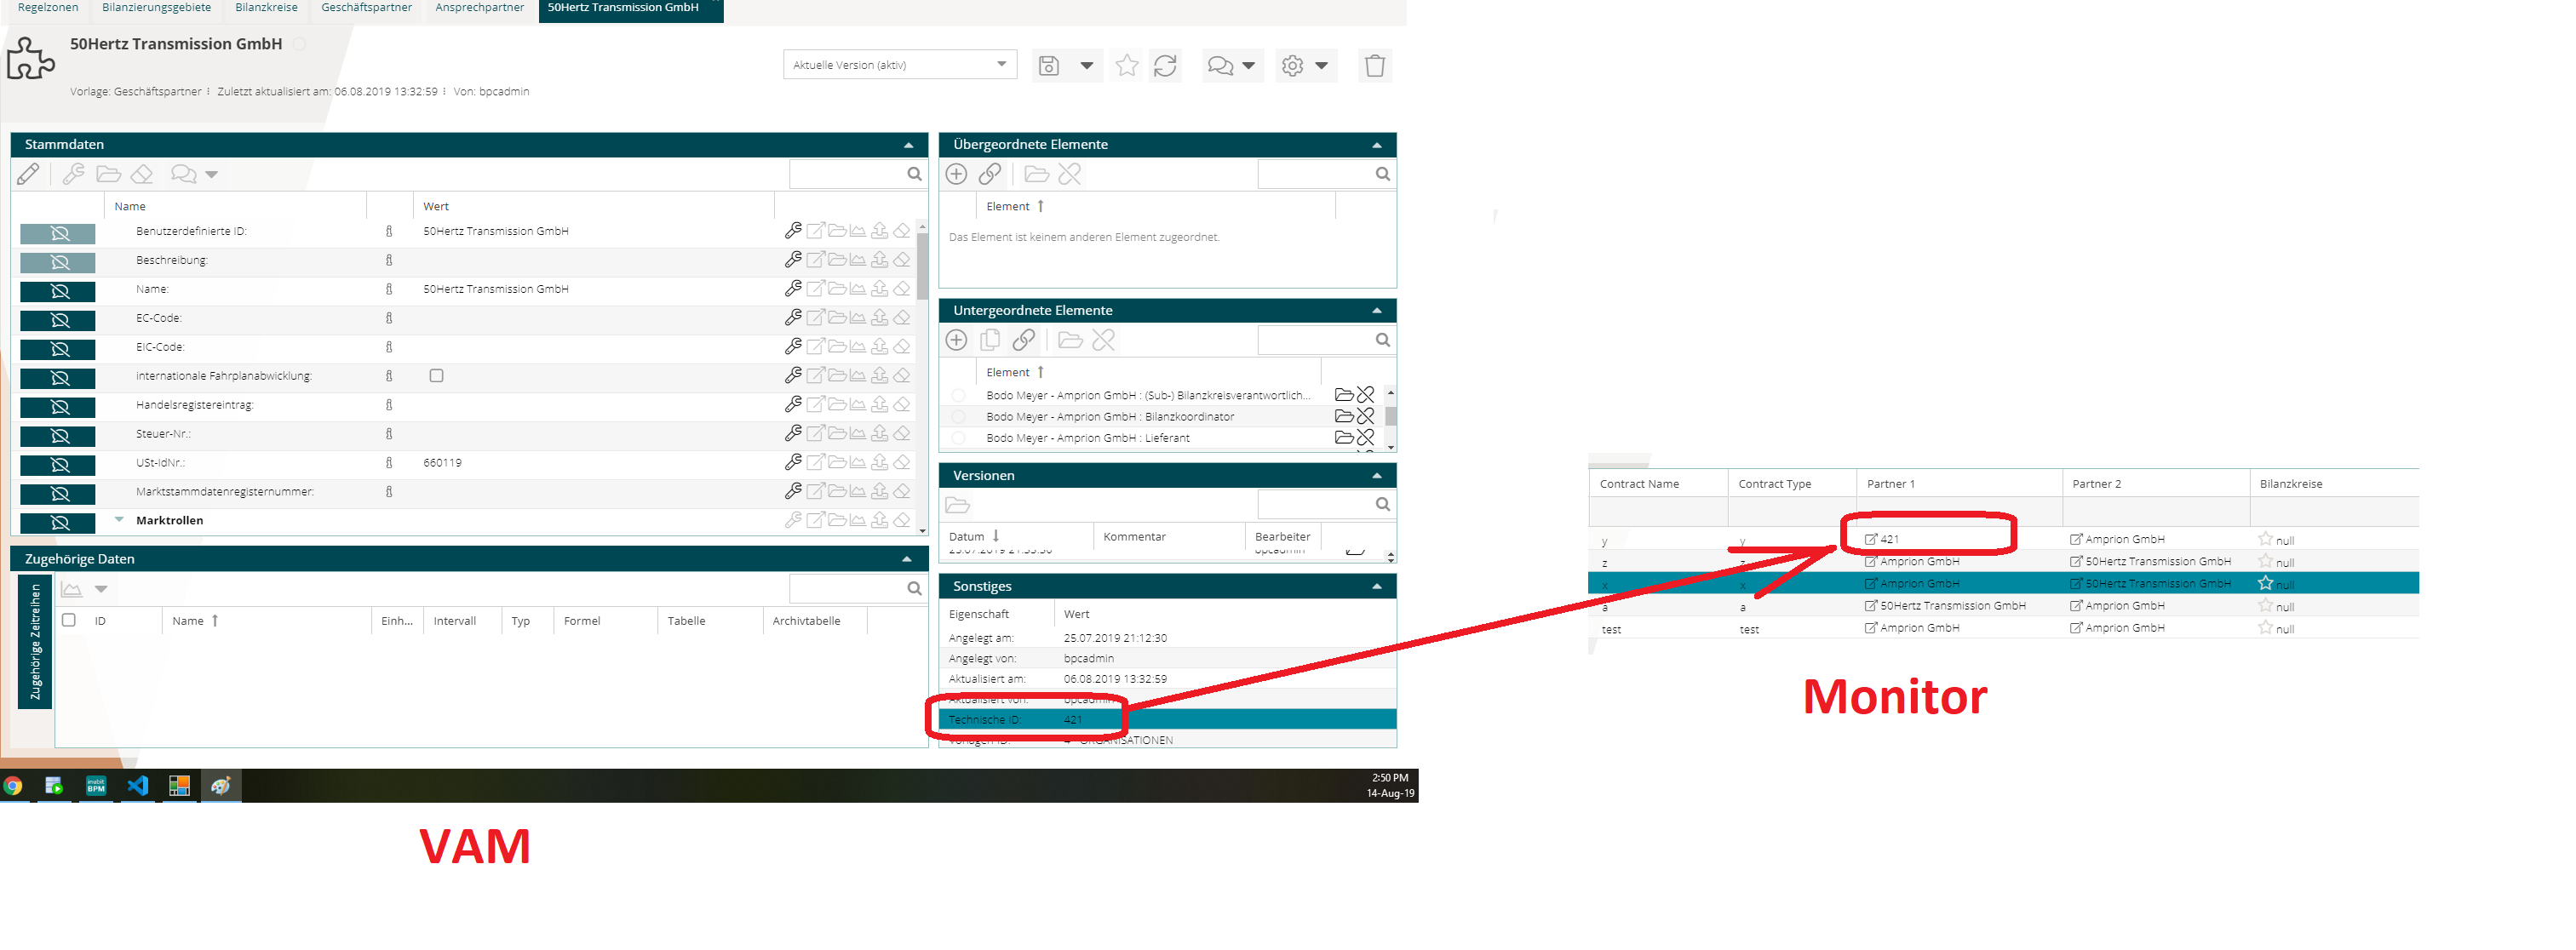Click plus icon to add untergeordnetes Element

[x=956, y=340]
